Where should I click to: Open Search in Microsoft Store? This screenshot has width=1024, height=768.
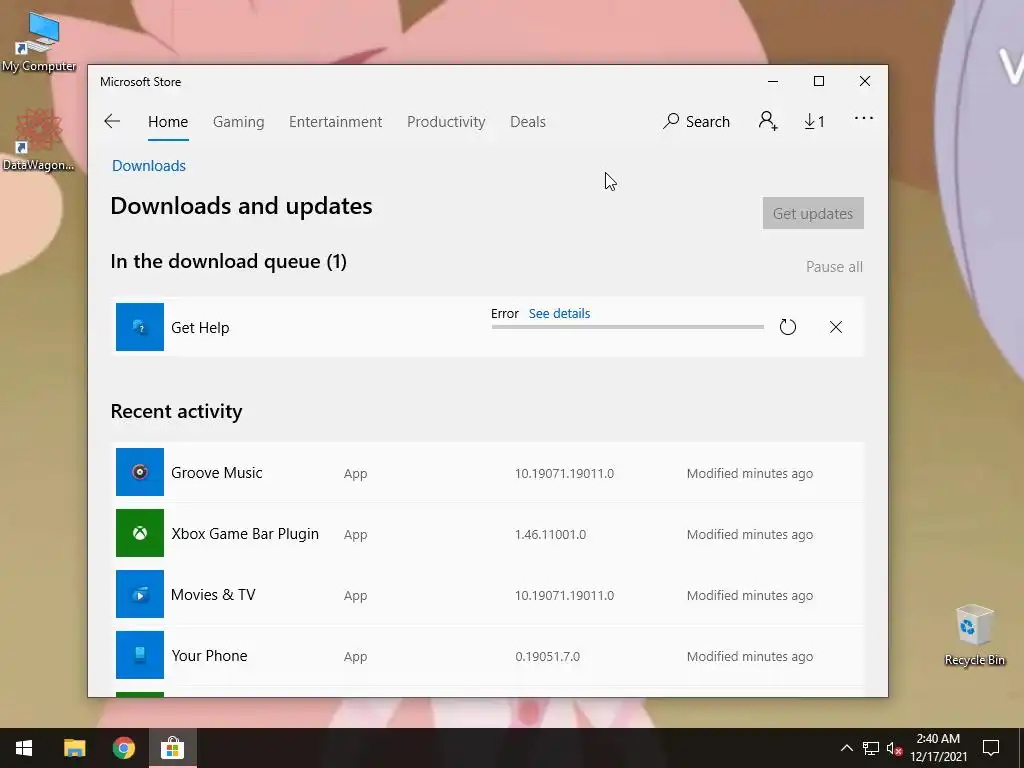(x=696, y=121)
